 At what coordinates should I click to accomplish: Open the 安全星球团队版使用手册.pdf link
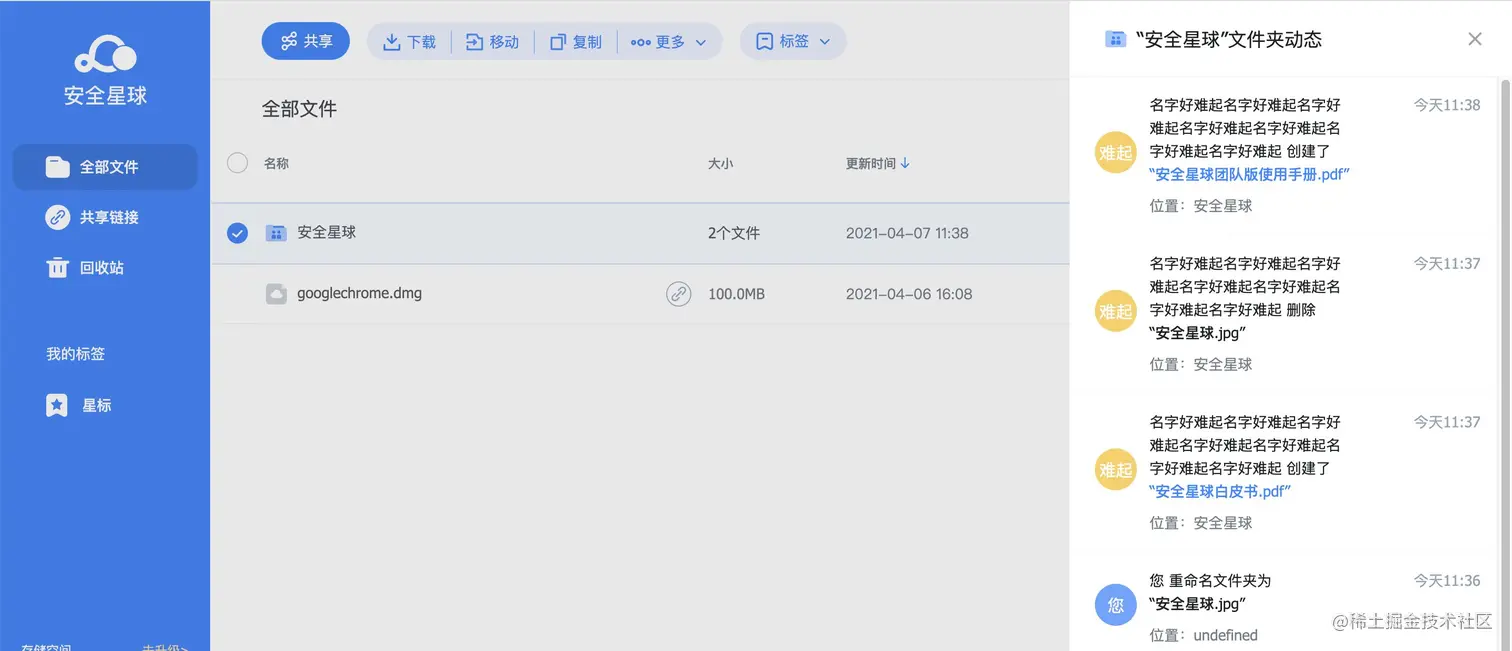point(1250,174)
